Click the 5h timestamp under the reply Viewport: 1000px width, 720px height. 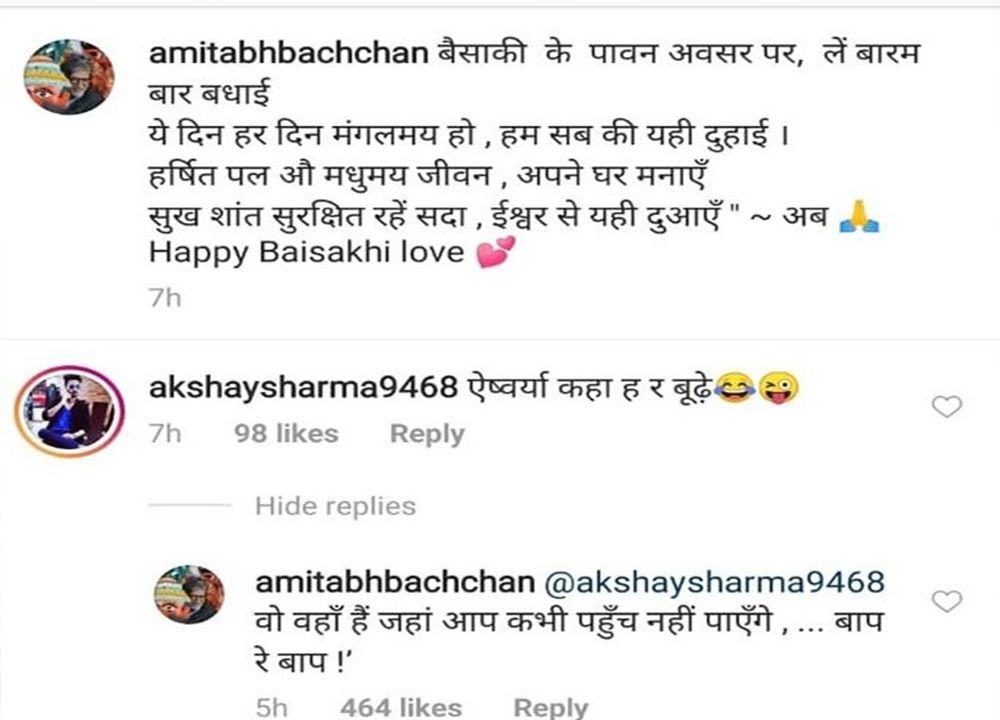click(x=272, y=708)
